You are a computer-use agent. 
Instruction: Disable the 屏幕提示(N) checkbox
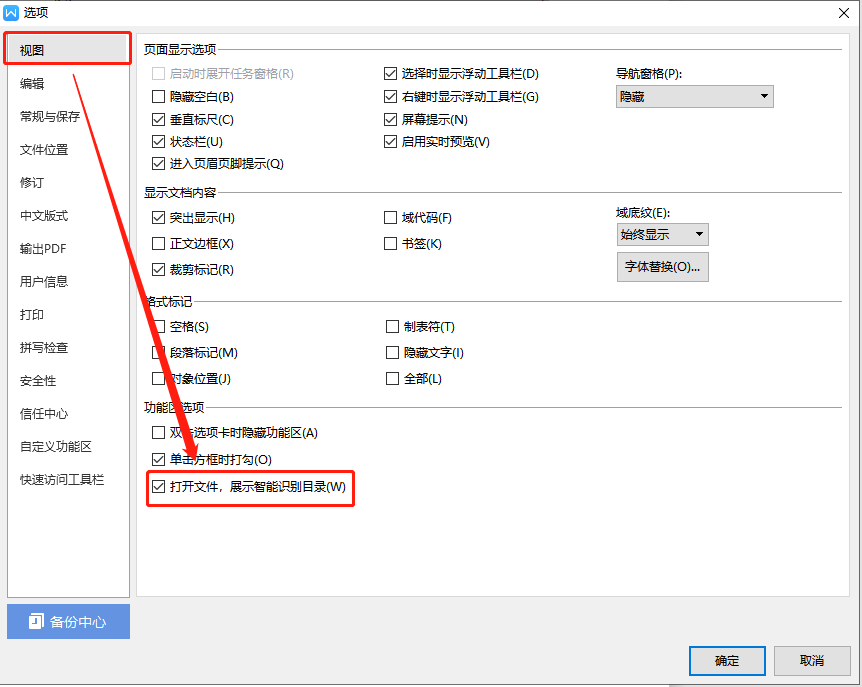[390, 120]
